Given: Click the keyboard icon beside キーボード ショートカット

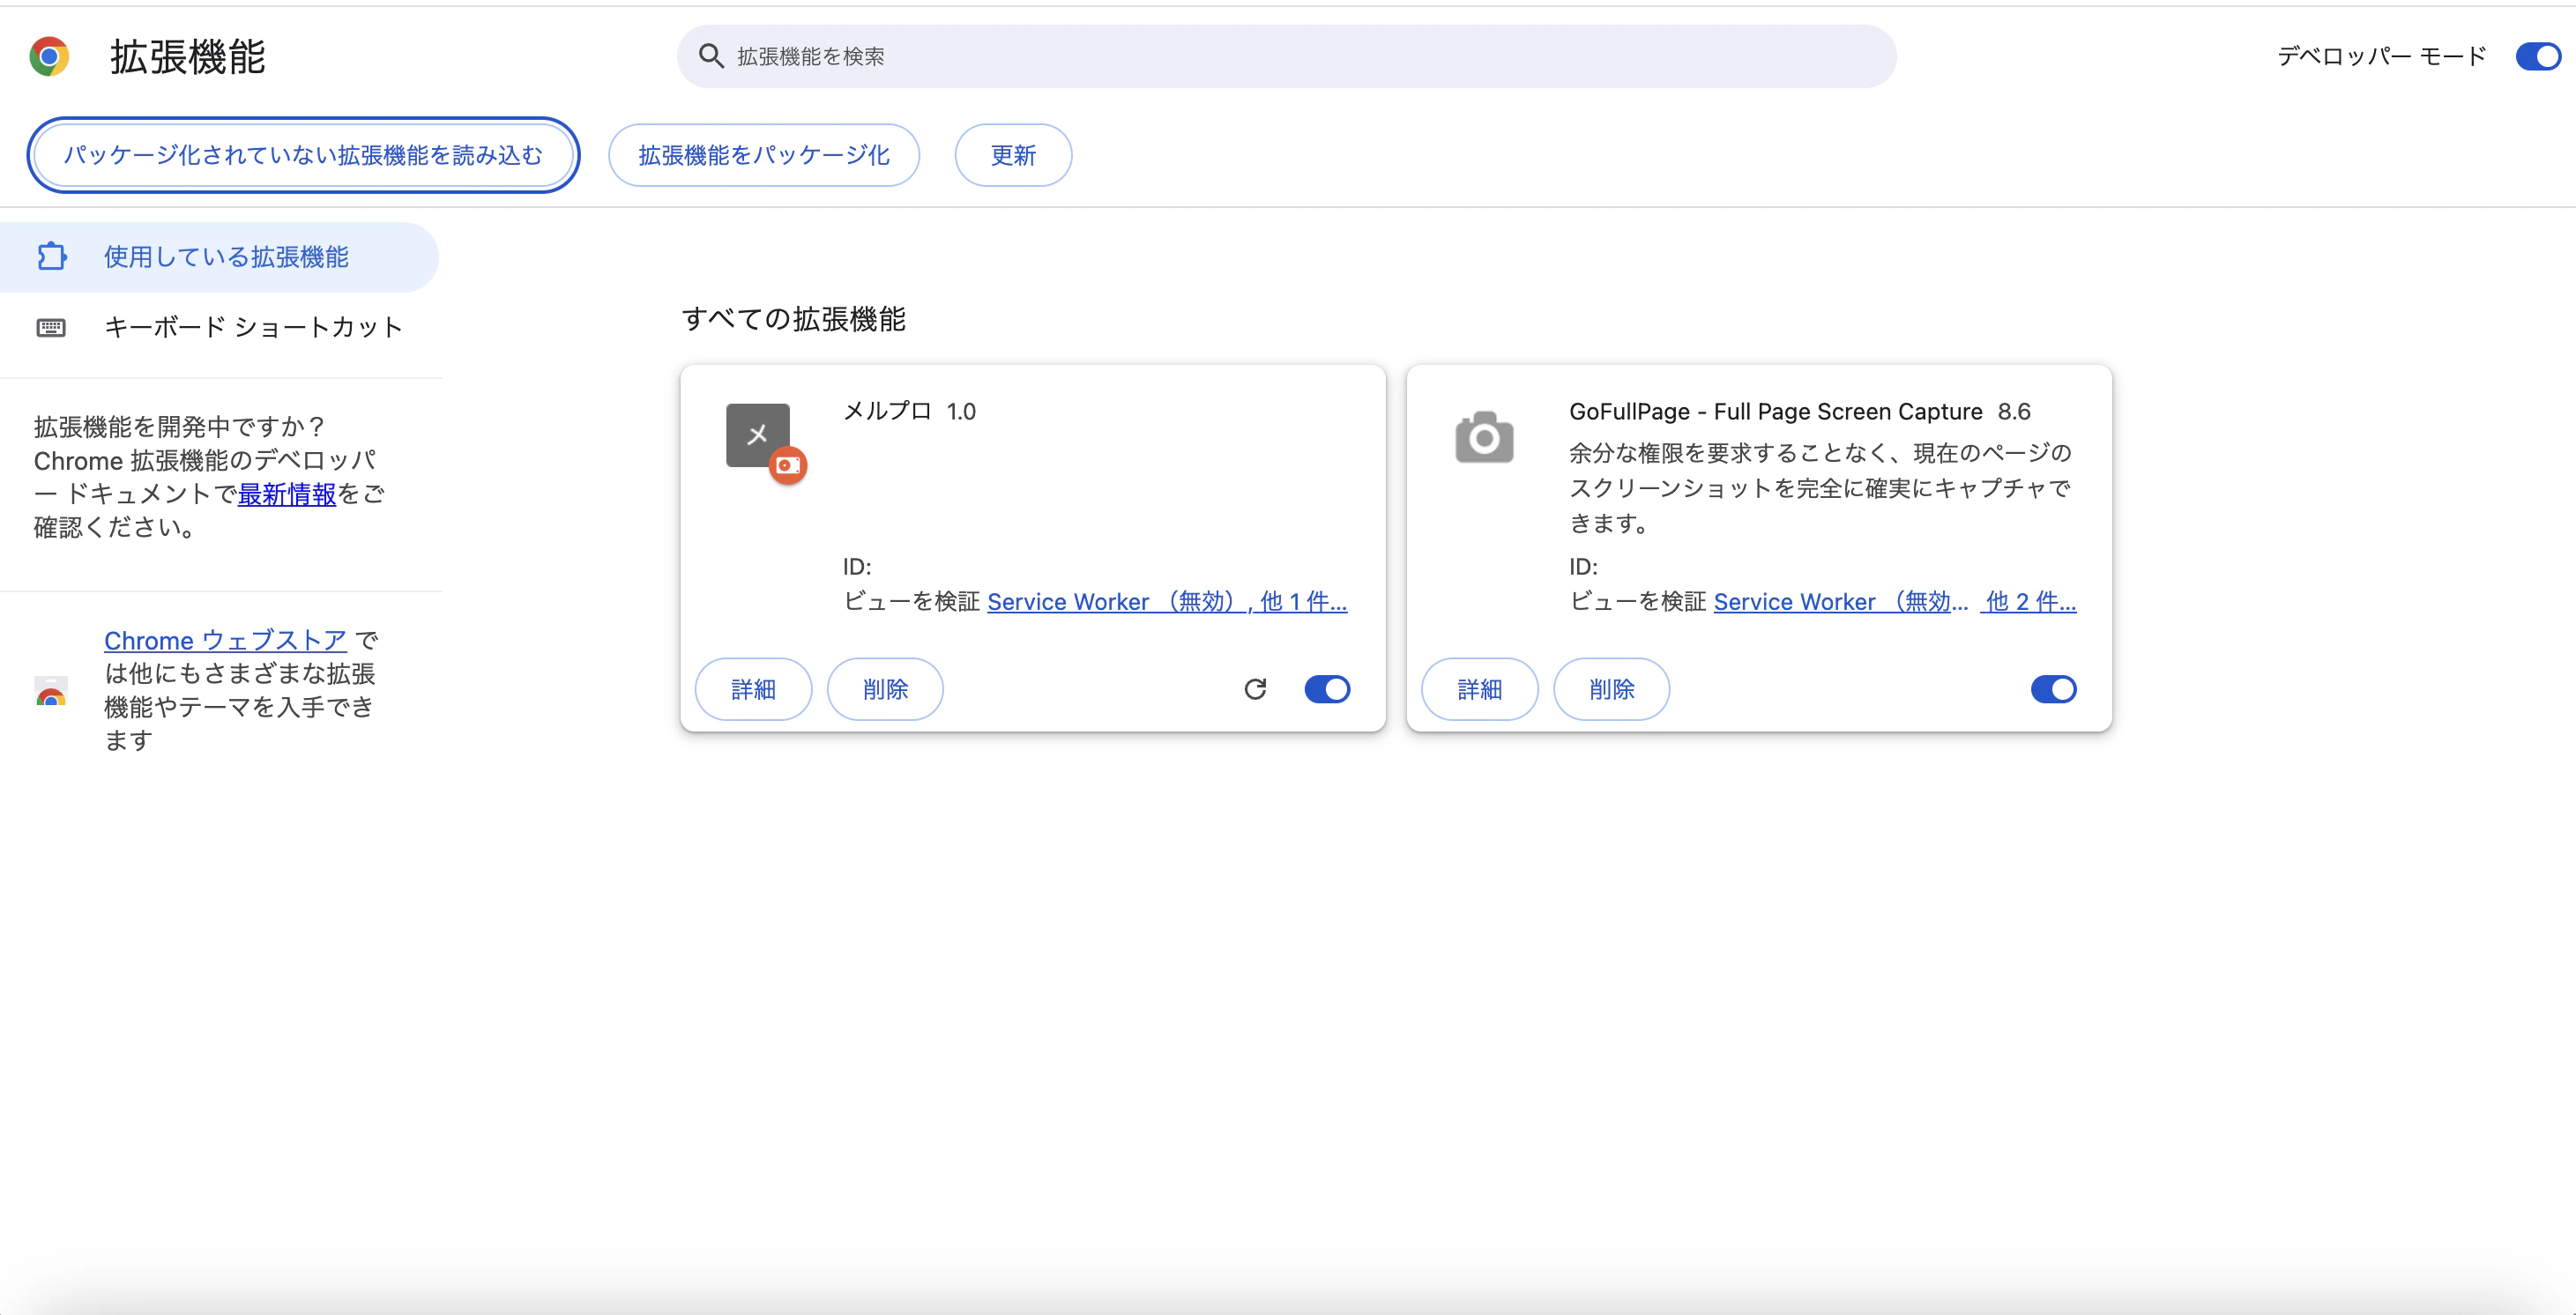Looking at the screenshot, I should [51, 327].
